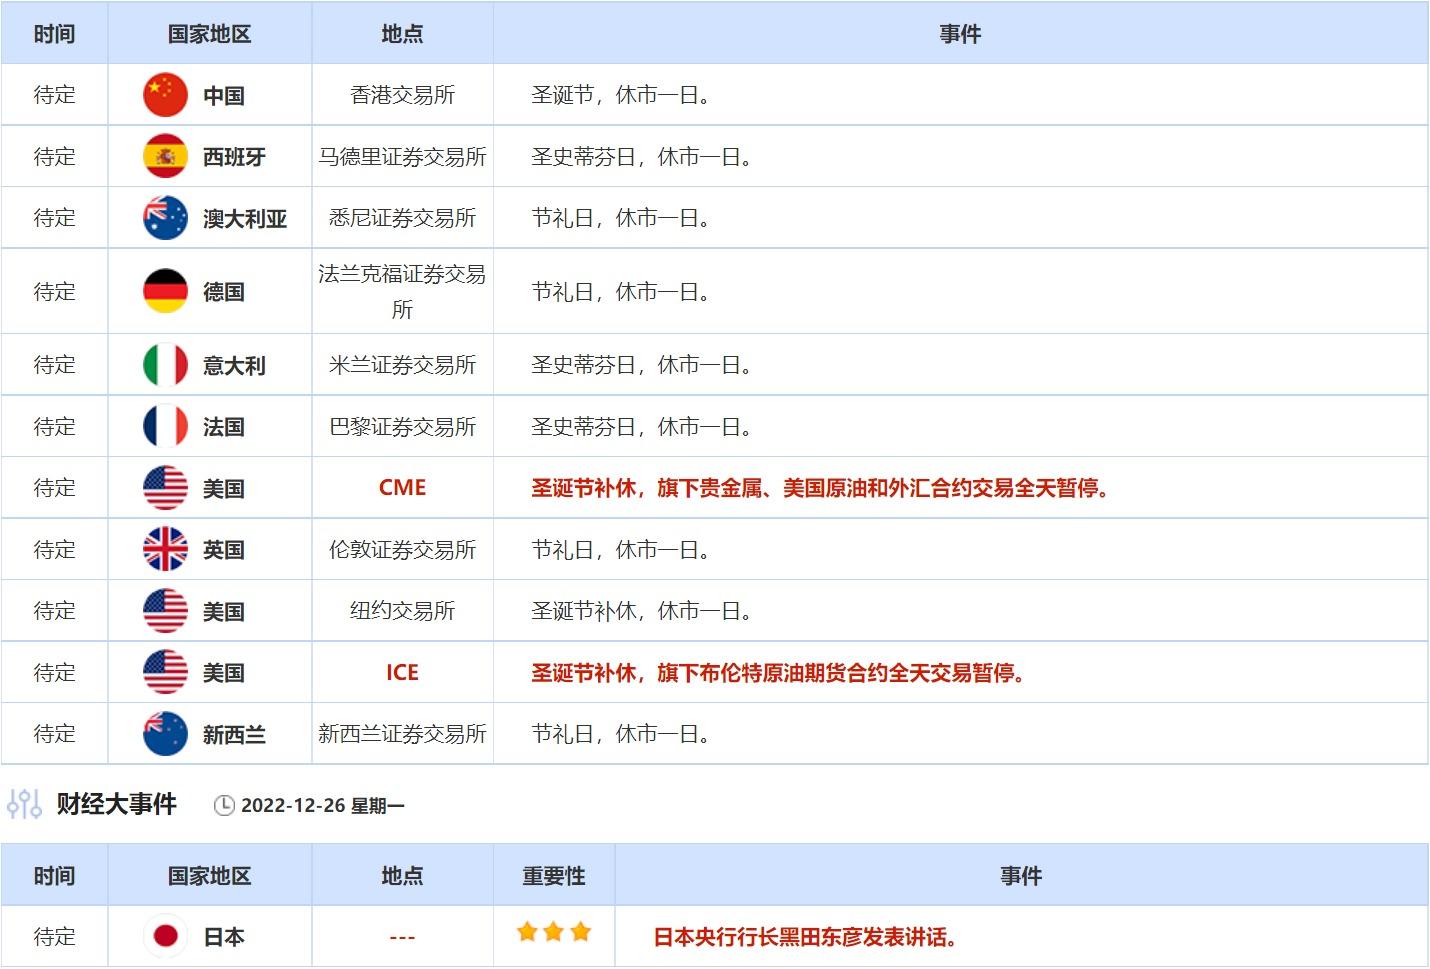Click the CME 圣诞节补休 event description

(819, 488)
